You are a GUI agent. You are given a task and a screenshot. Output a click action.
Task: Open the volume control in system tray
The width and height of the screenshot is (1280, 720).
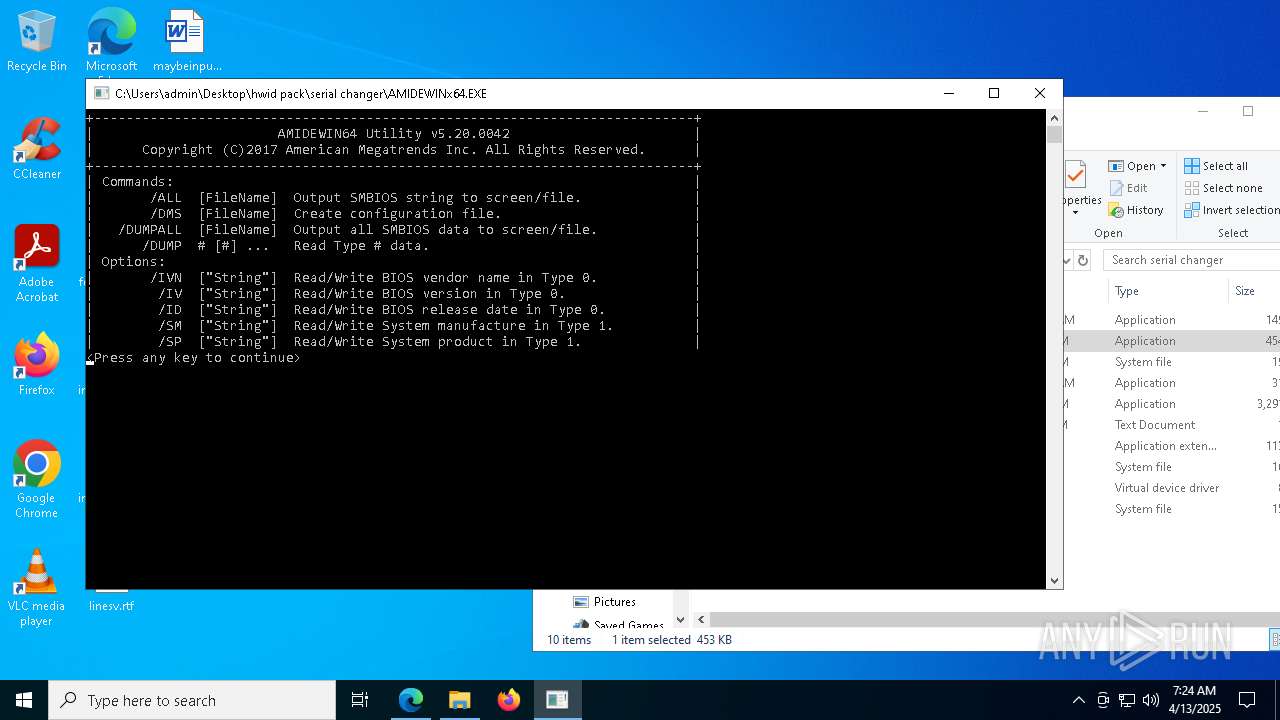point(1151,700)
